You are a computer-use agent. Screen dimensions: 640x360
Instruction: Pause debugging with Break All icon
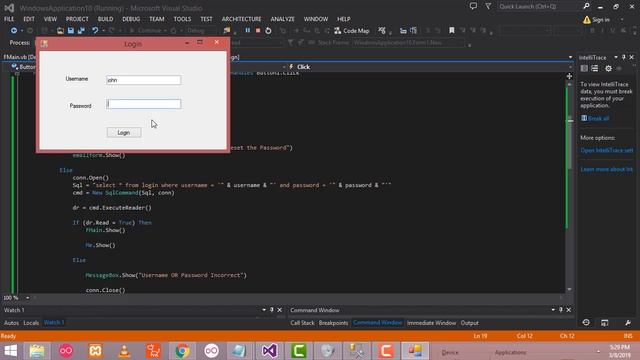[247, 31]
